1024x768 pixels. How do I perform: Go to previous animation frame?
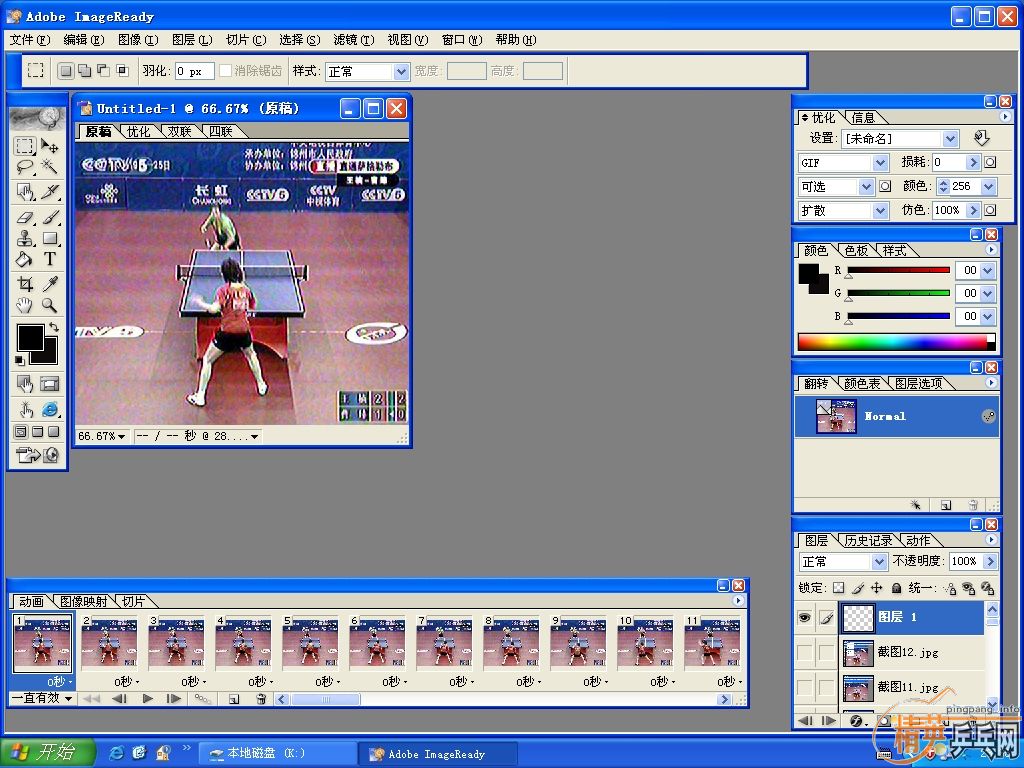point(119,699)
